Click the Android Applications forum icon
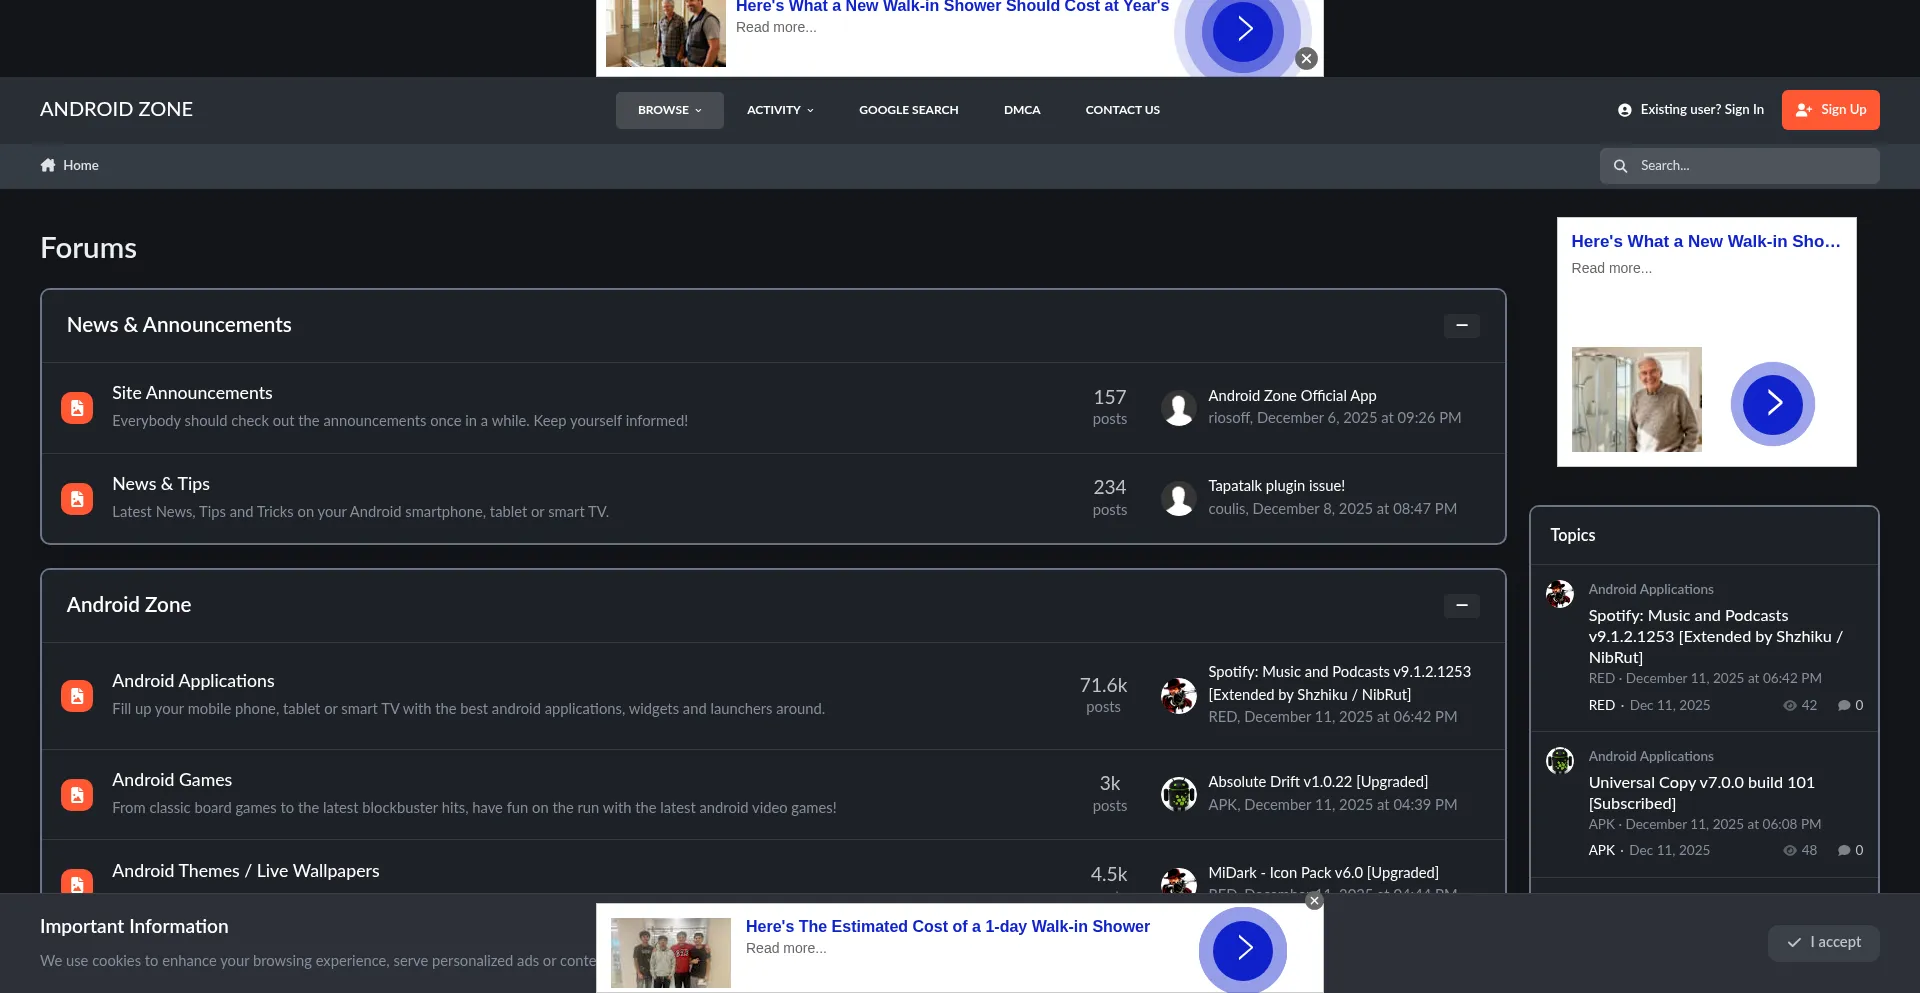The image size is (1920, 993). point(77,696)
